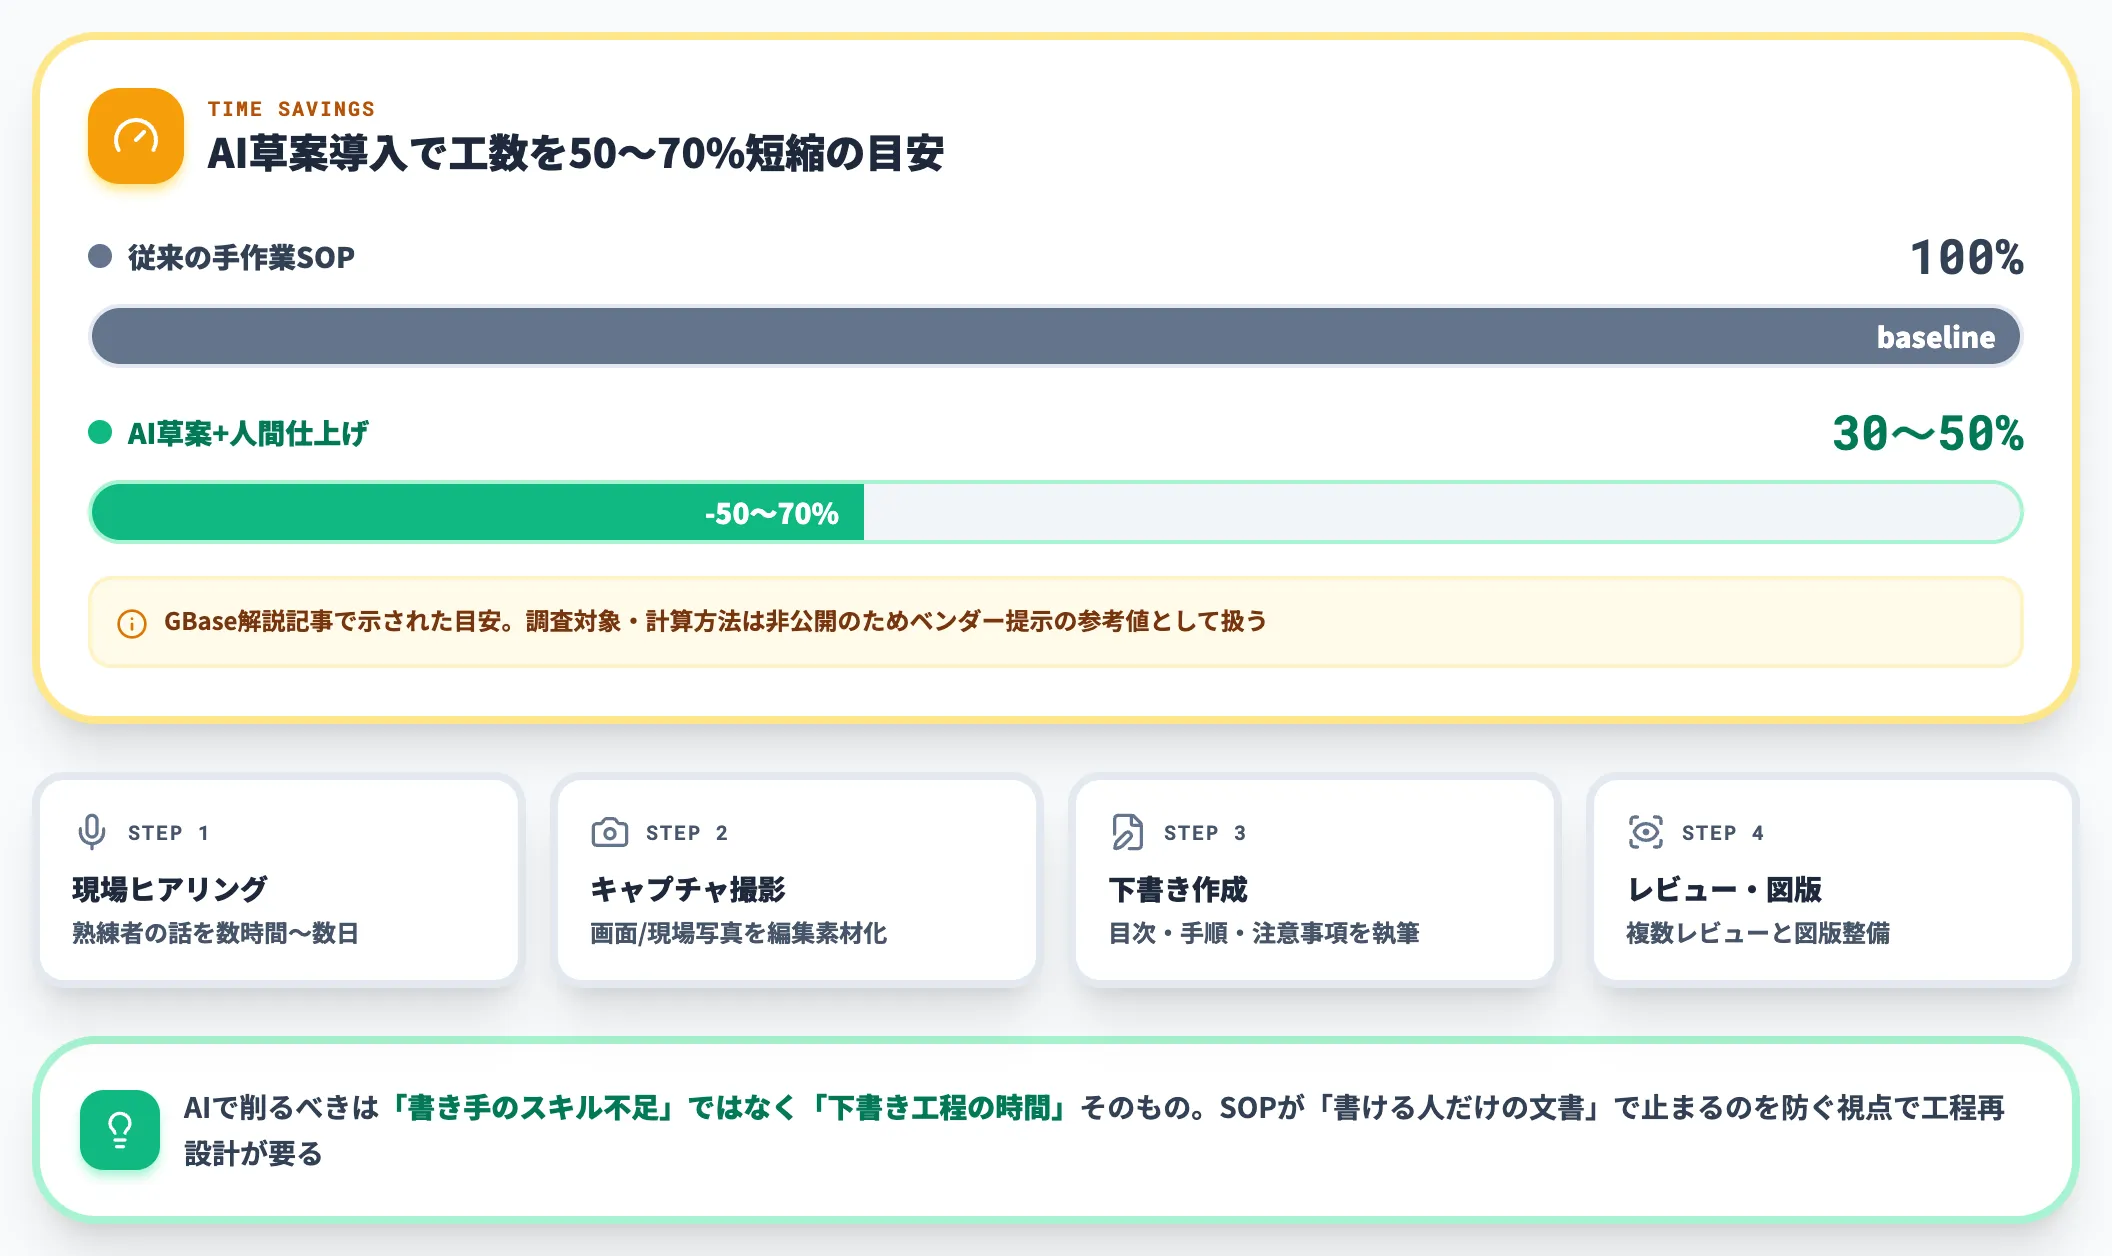Click the 画面/現場写真を編集素材化 description
2112x1256 pixels.
(x=738, y=933)
